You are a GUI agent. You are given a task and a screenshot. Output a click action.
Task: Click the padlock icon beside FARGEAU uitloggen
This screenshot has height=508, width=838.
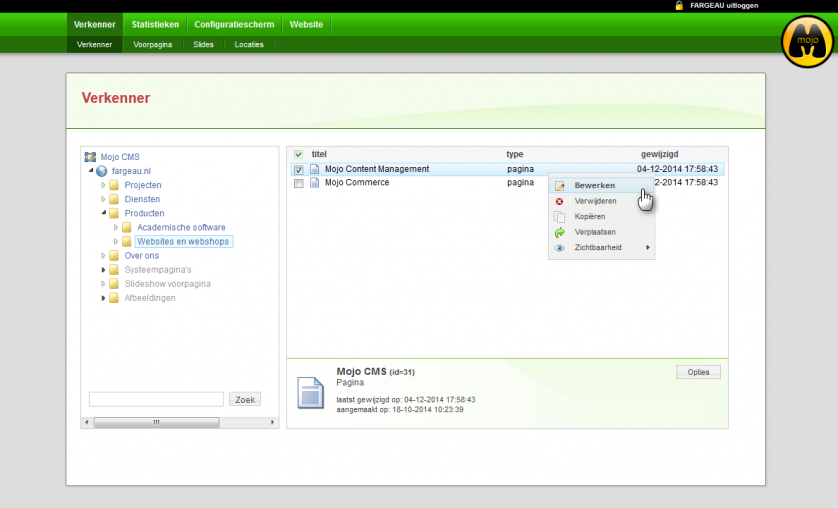(679, 5)
